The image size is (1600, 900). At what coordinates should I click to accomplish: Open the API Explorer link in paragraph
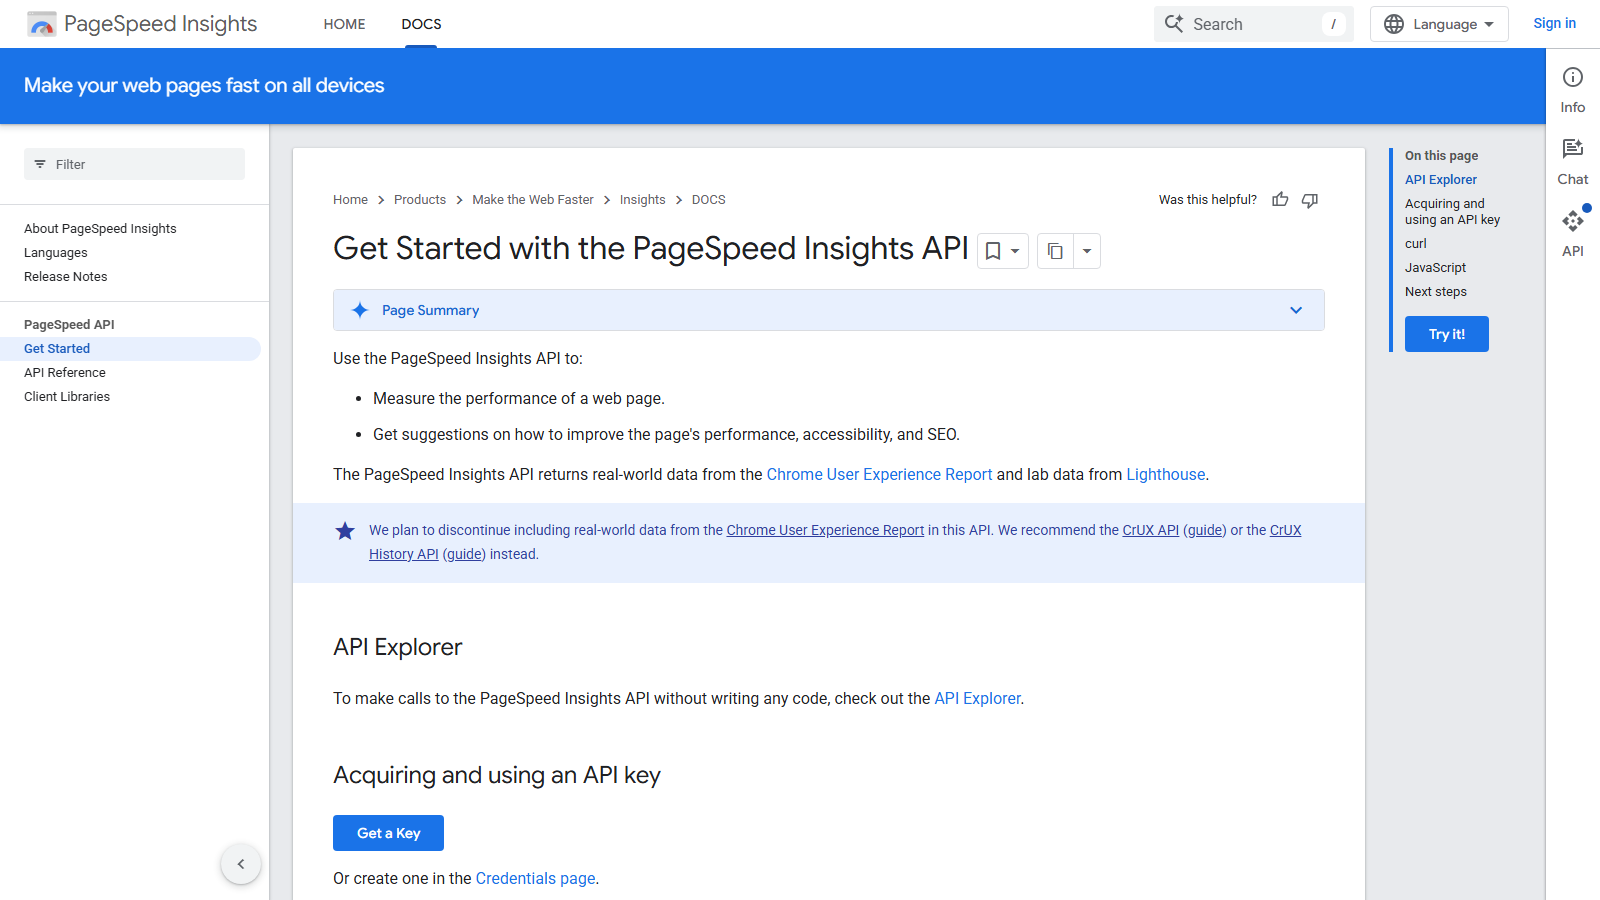[x=977, y=698]
